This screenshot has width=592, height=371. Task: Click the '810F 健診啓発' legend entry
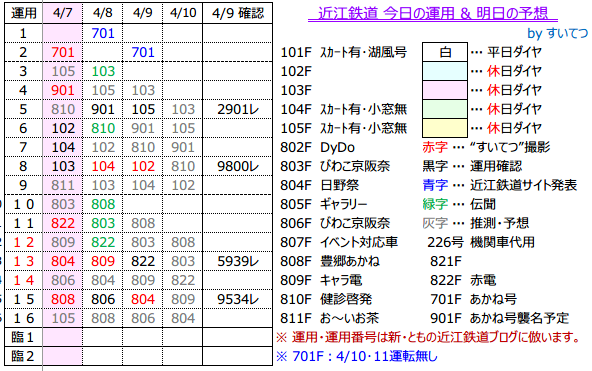click(326, 299)
